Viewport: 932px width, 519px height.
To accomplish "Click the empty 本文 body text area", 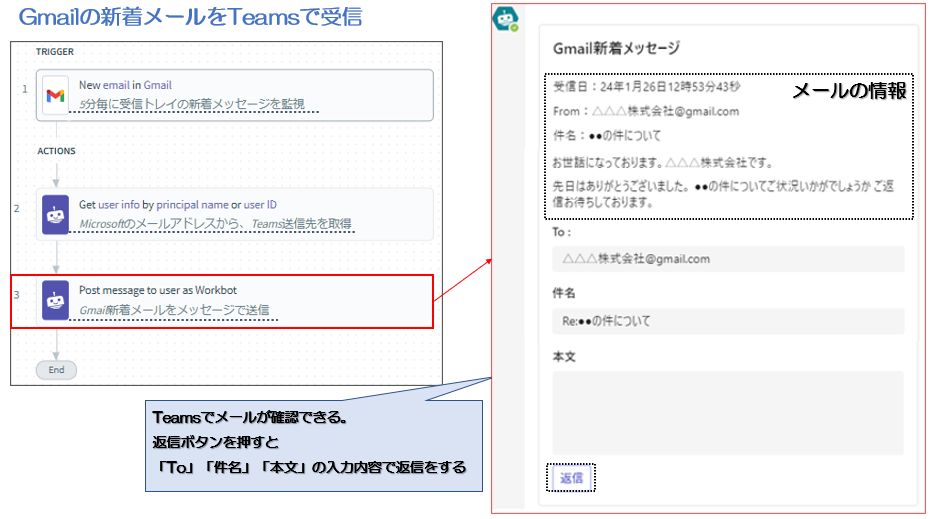I will point(728,413).
